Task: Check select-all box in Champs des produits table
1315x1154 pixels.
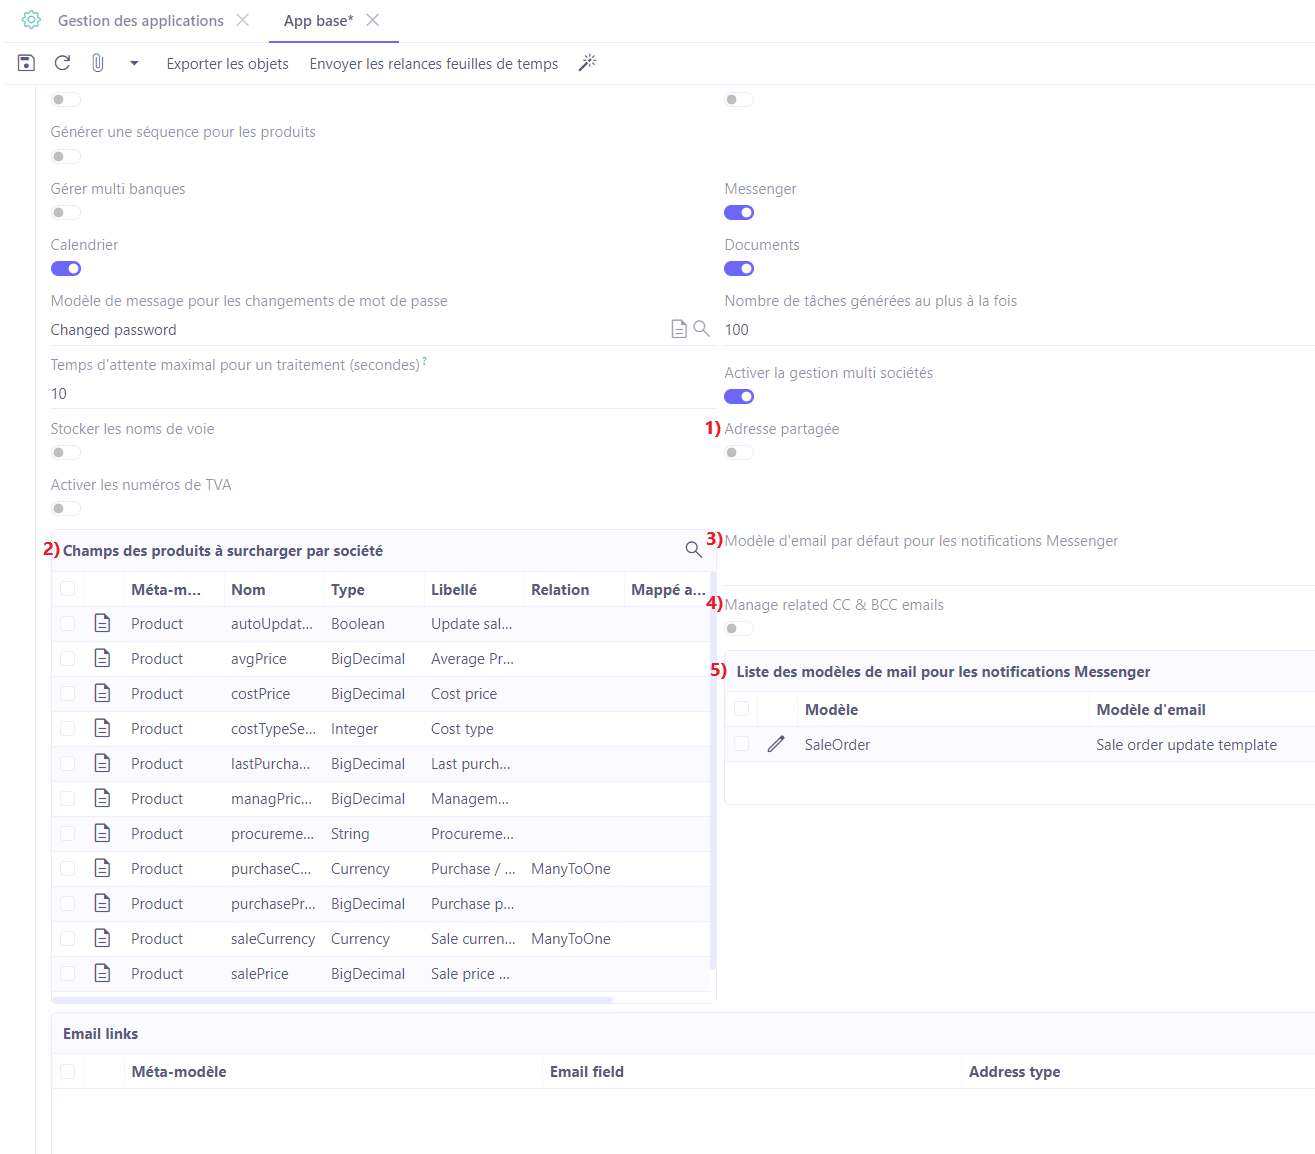Action: 68,589
